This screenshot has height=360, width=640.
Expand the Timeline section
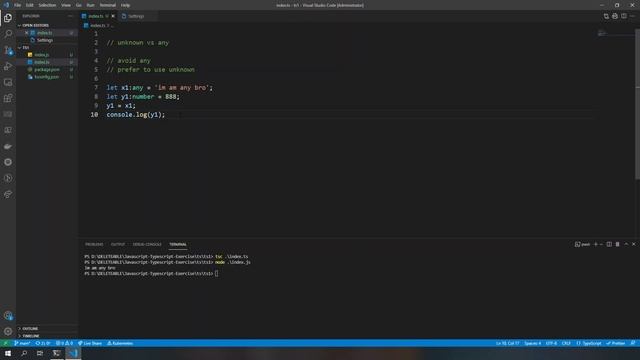30,336
